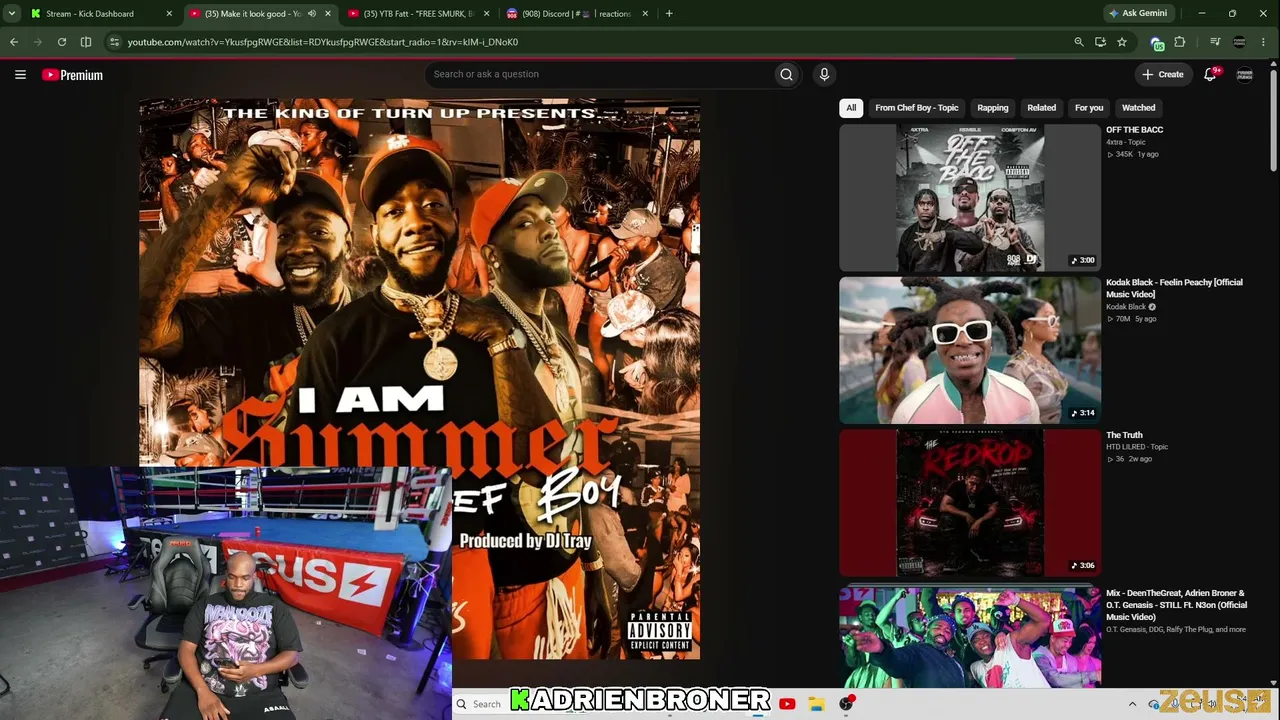Open The Truth video thumbnail
The width and height of the screenshot is (1280, 720).
[x=970, y=503]
